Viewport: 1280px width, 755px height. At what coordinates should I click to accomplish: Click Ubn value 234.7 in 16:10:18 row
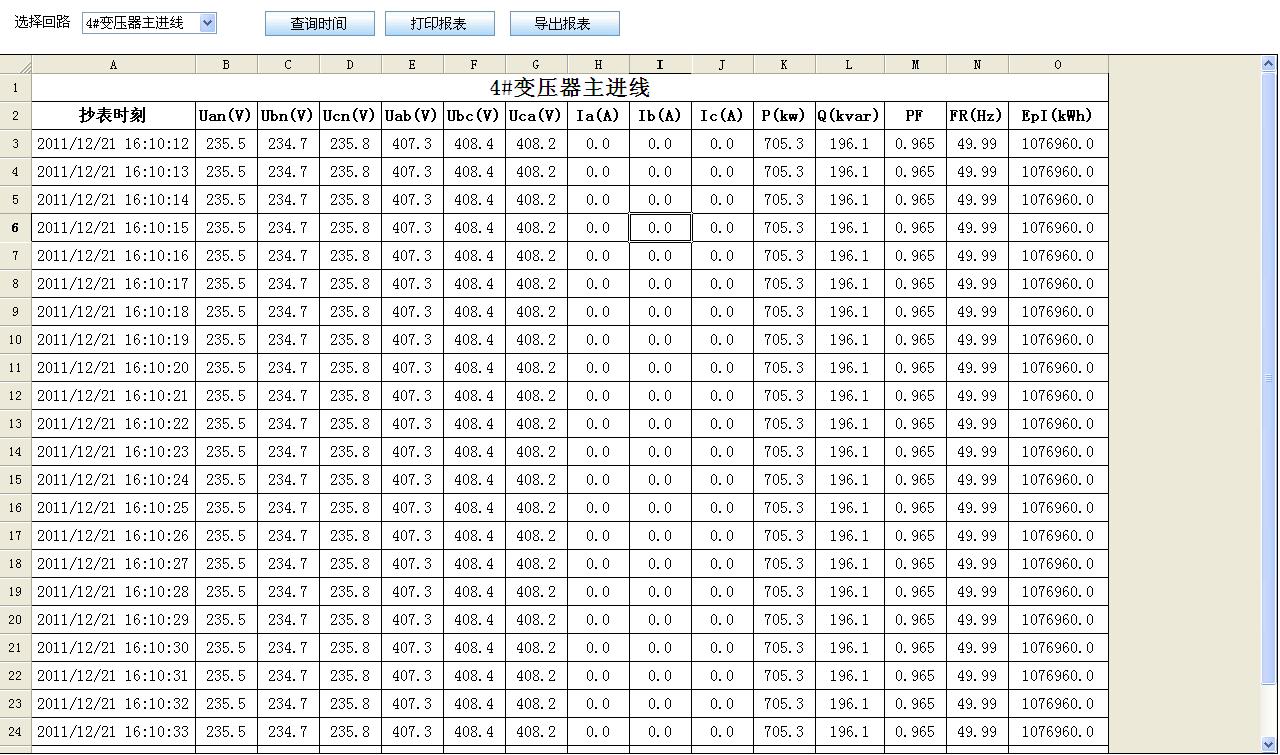tap(288, 312)
